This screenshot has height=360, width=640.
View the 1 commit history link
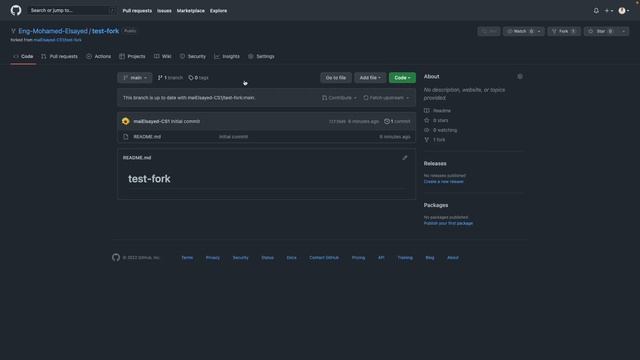pyautogui.click(x=397, y=121)
